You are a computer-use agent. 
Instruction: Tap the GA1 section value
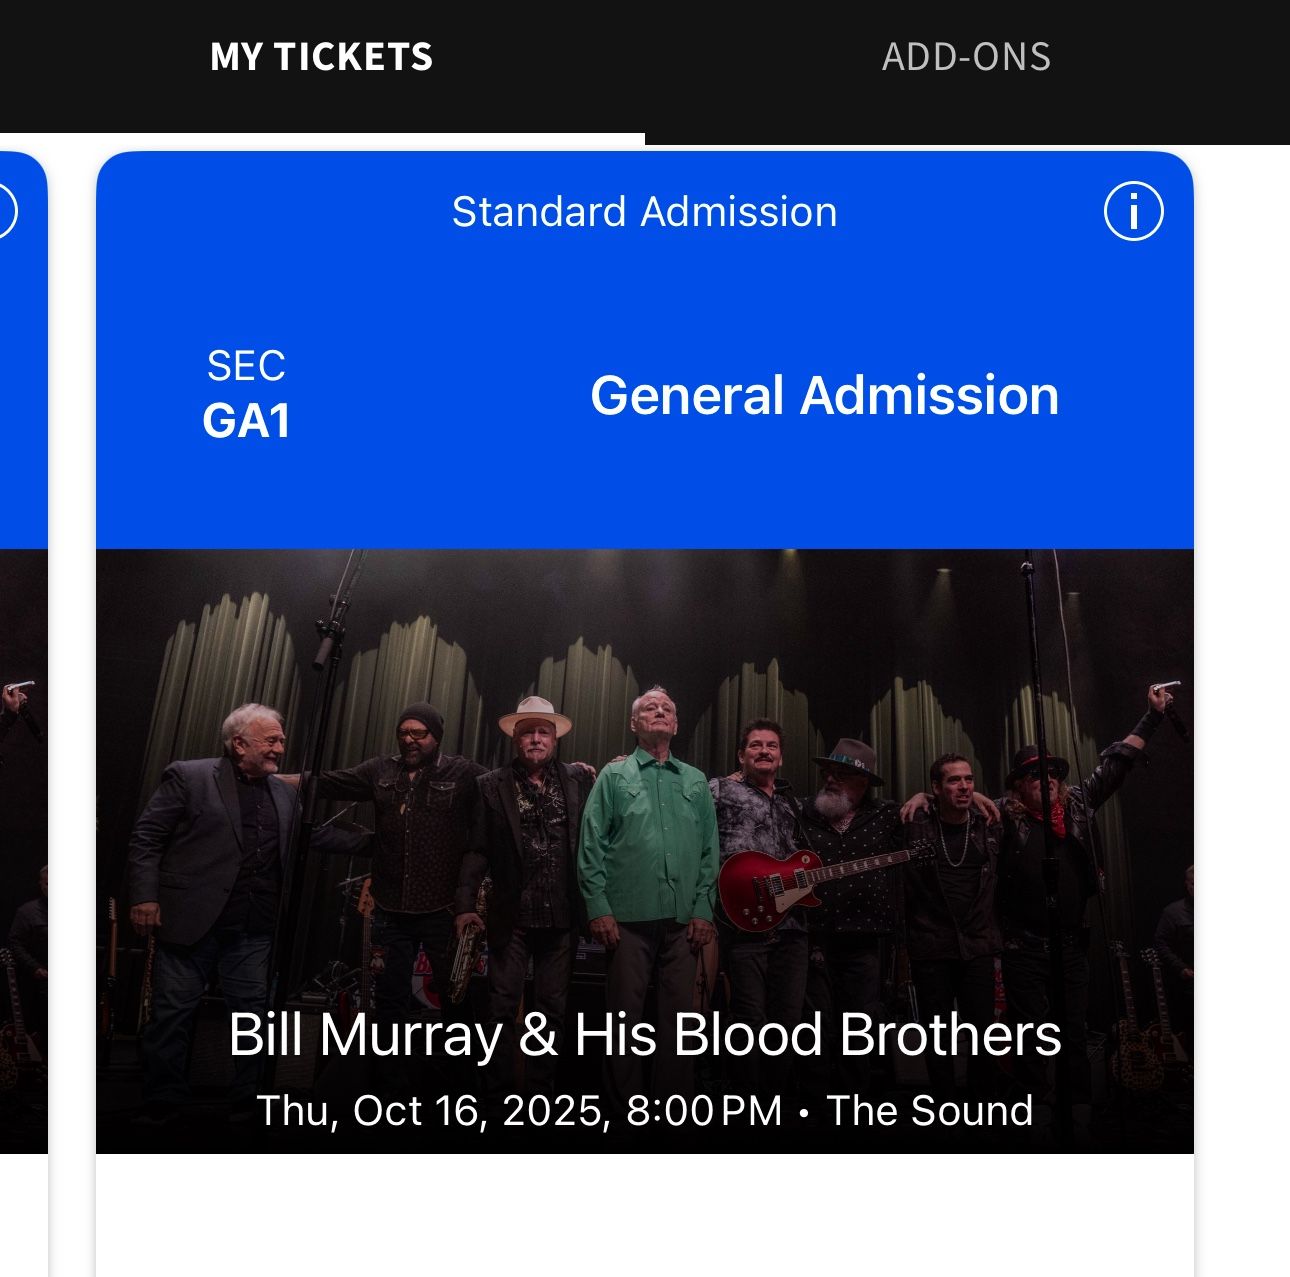coord(246,421)
